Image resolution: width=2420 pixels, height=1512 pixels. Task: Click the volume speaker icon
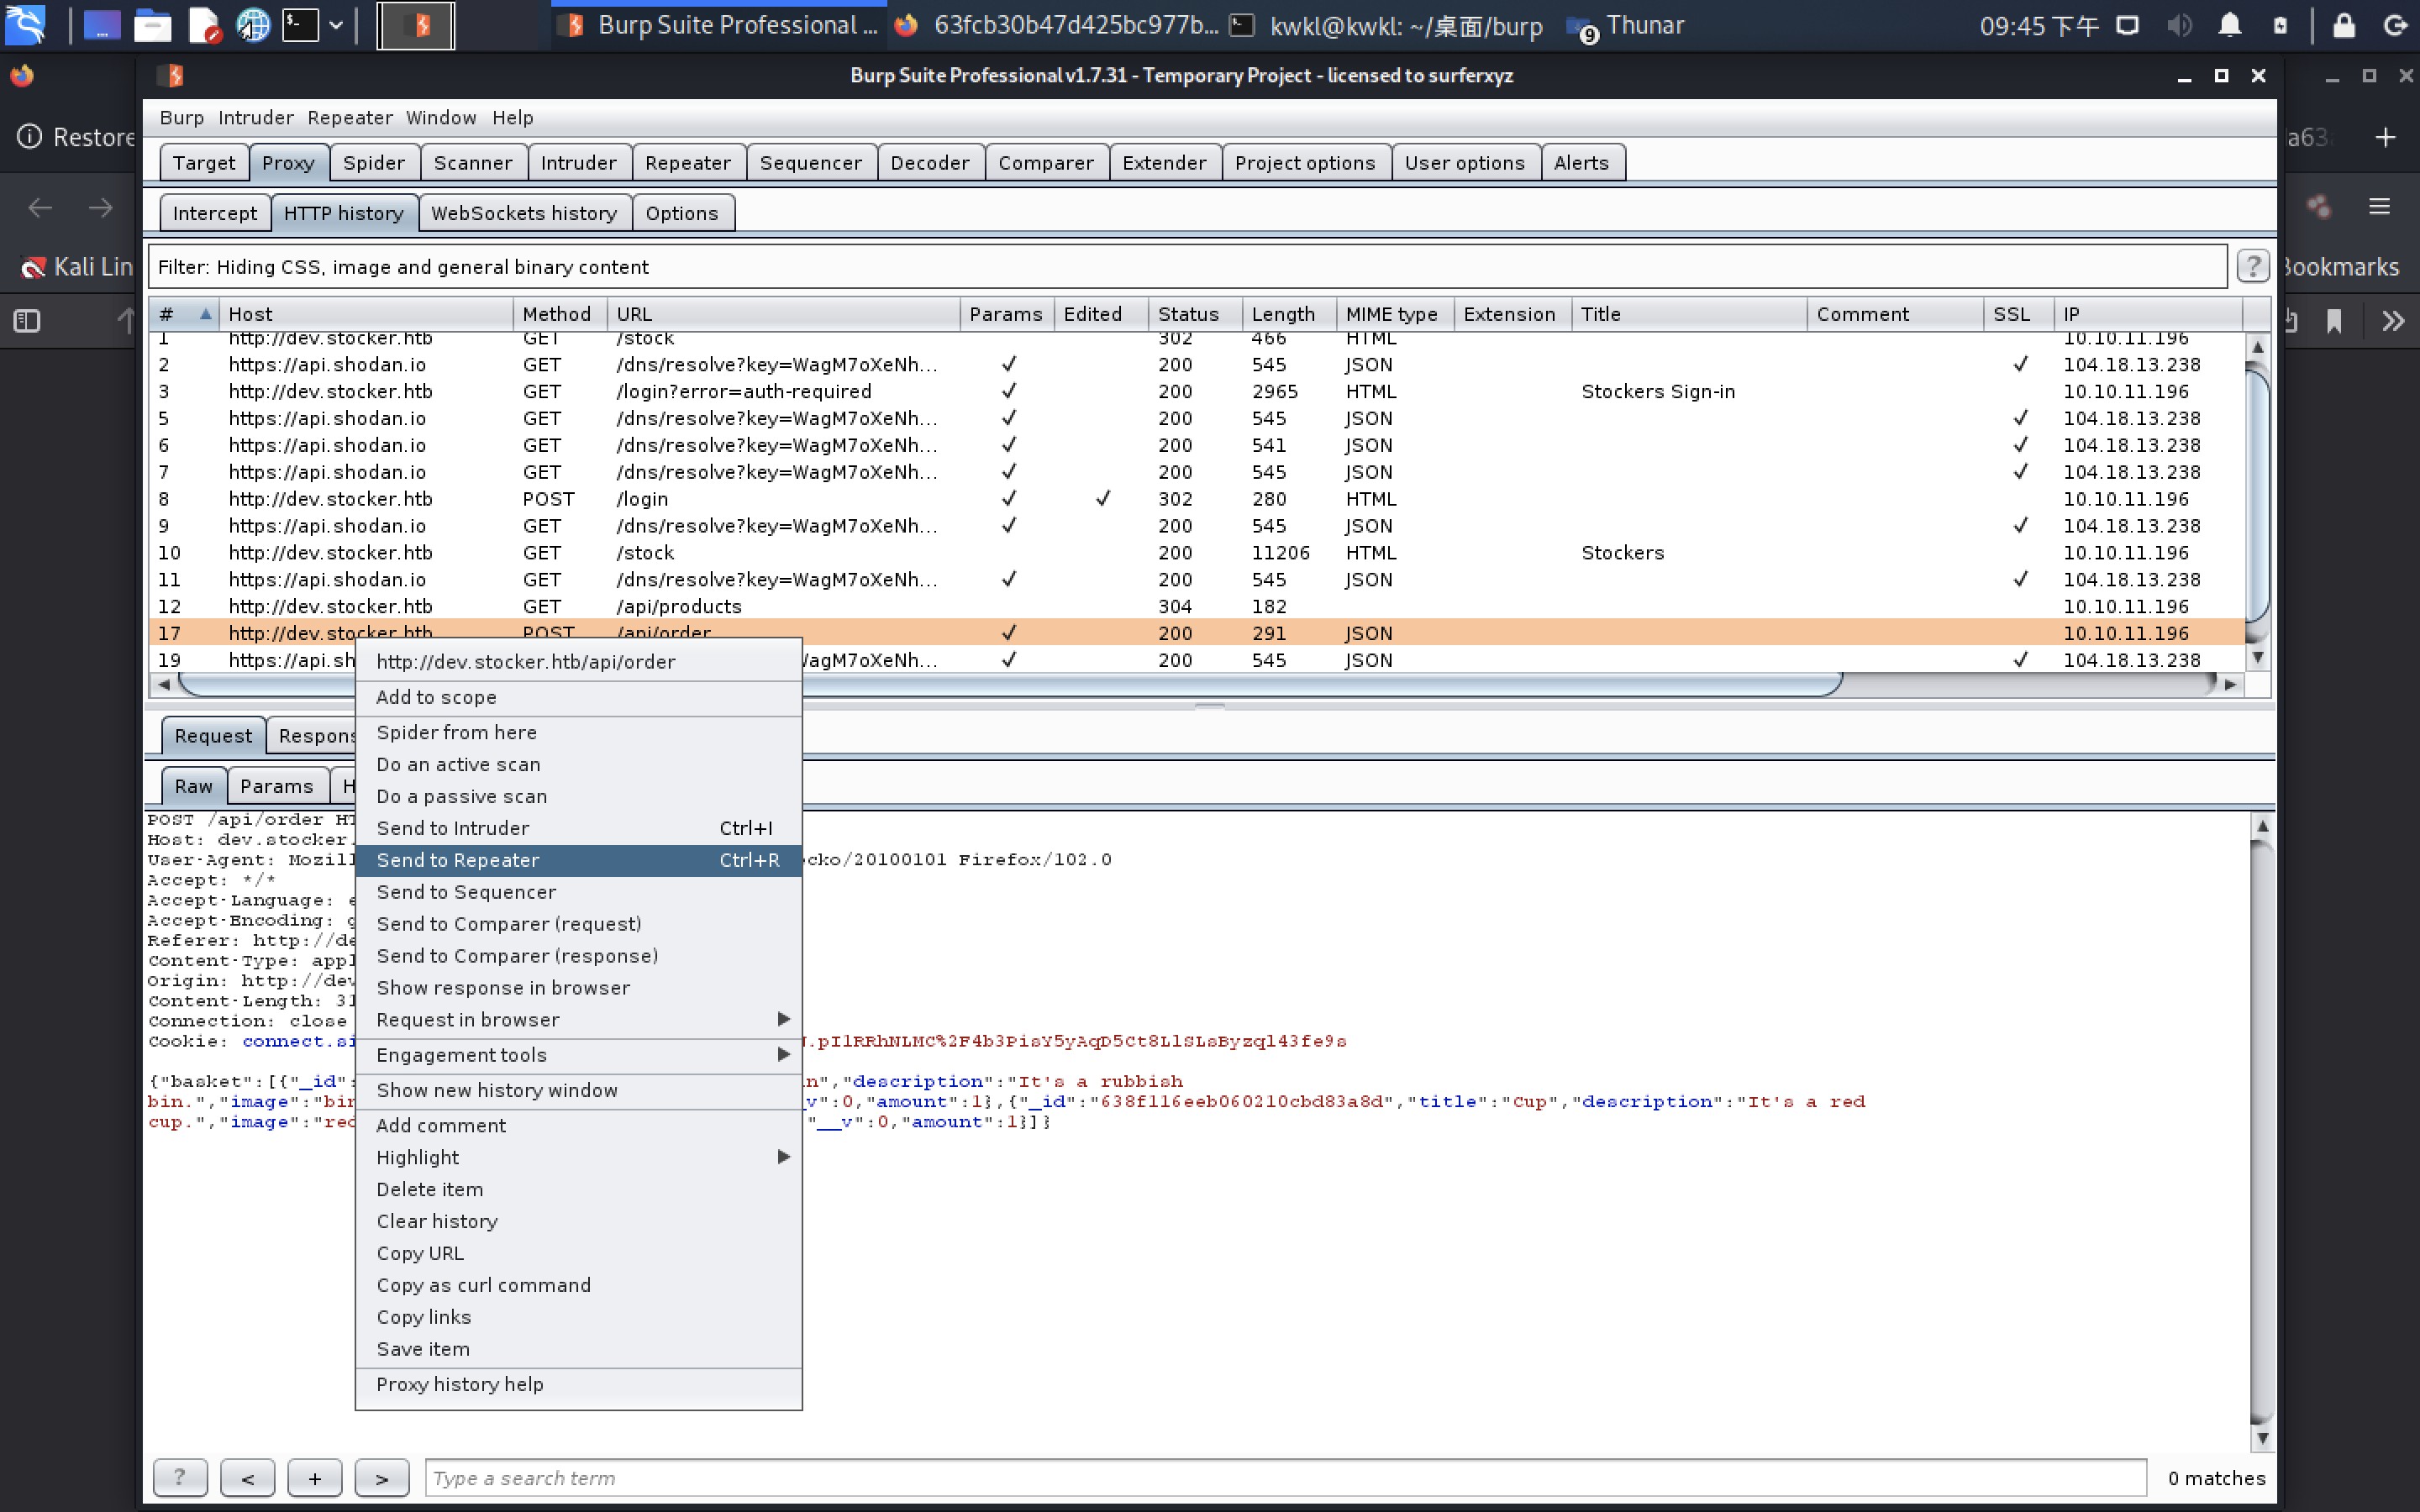pyautogui.click(x=2179, y=25)
